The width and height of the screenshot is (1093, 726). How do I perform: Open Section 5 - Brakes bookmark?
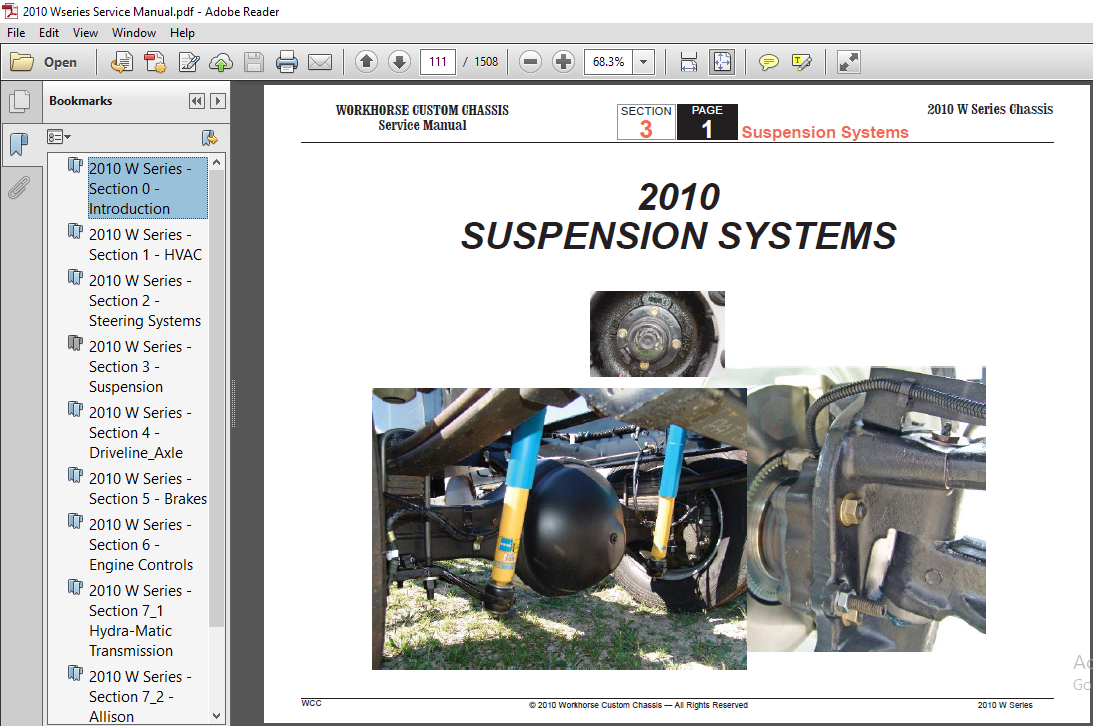pos(148,488)
